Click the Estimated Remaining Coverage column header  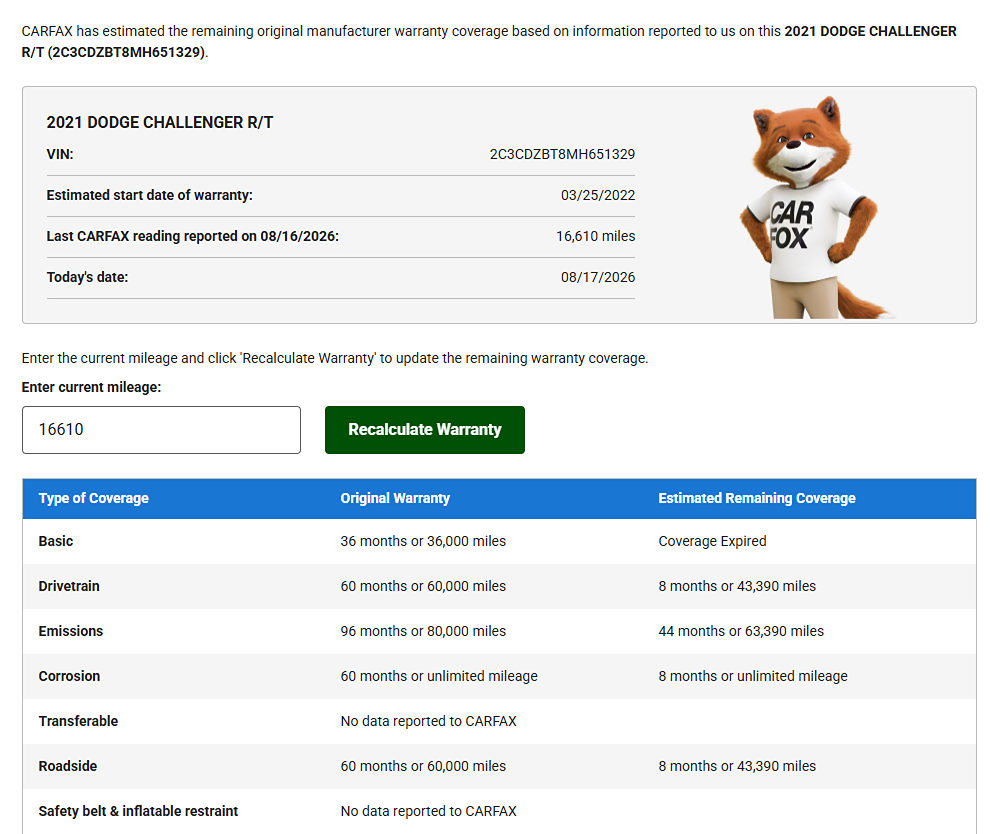coord(756,498)
